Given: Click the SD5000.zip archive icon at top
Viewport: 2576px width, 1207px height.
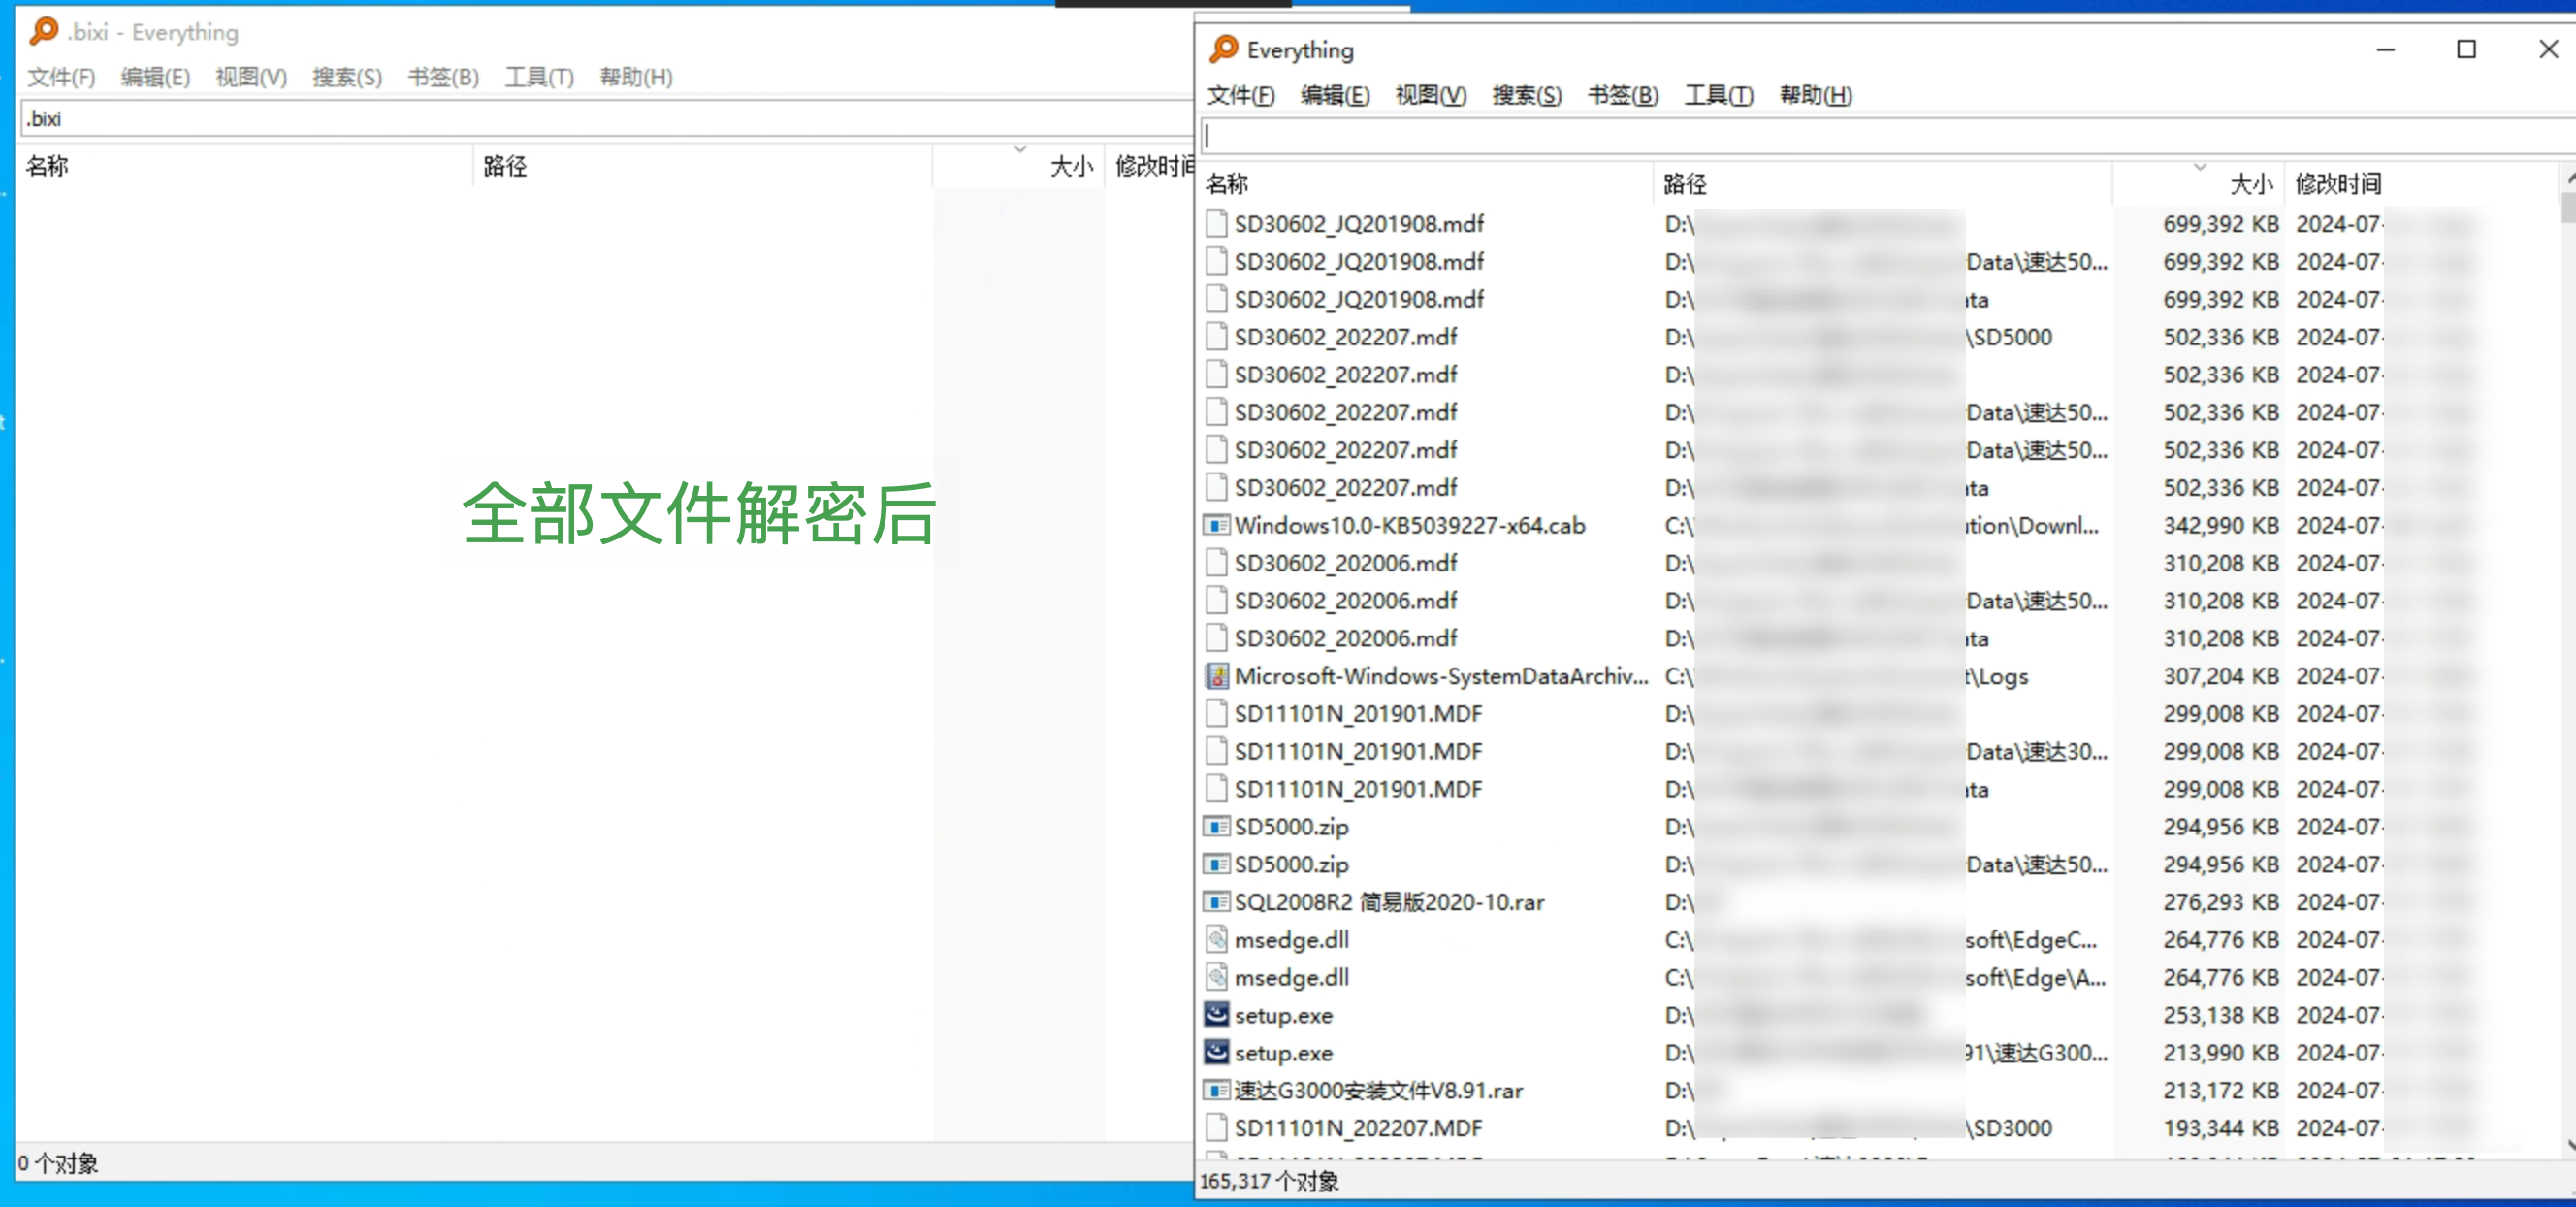Looking at the screenshot, I should [1216, 827].
